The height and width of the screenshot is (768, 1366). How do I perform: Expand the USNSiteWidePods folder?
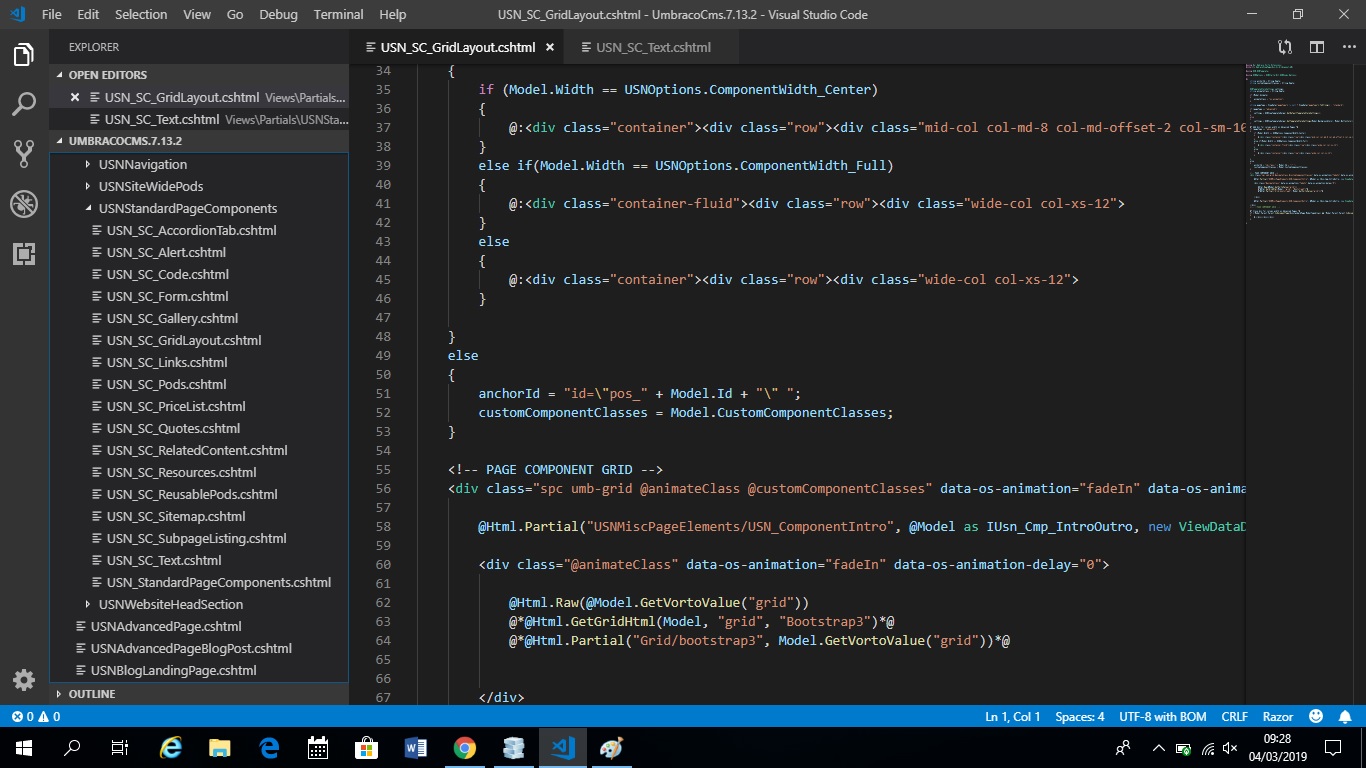pyautogui.click(x=150, y=186)
